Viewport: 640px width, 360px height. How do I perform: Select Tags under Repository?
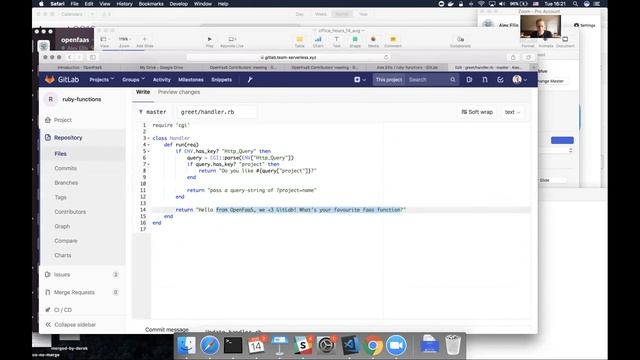(60, 197)
